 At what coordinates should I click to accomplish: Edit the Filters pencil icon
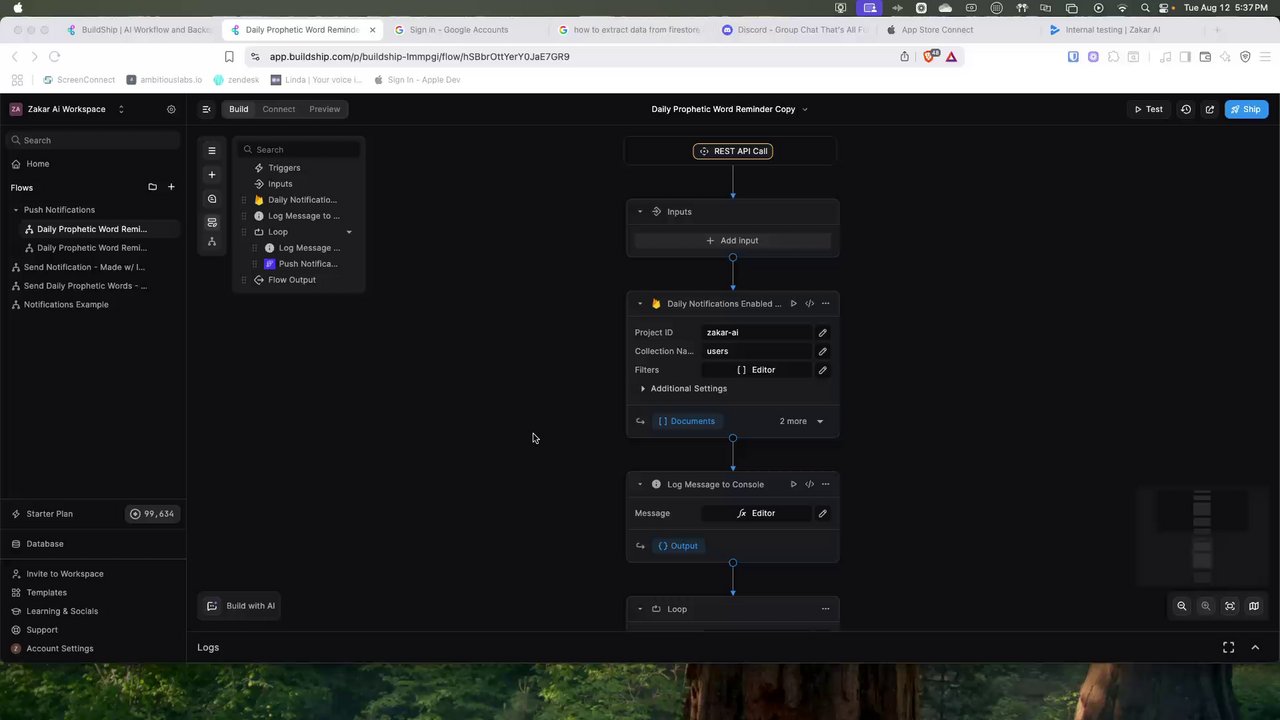[822, 370]
